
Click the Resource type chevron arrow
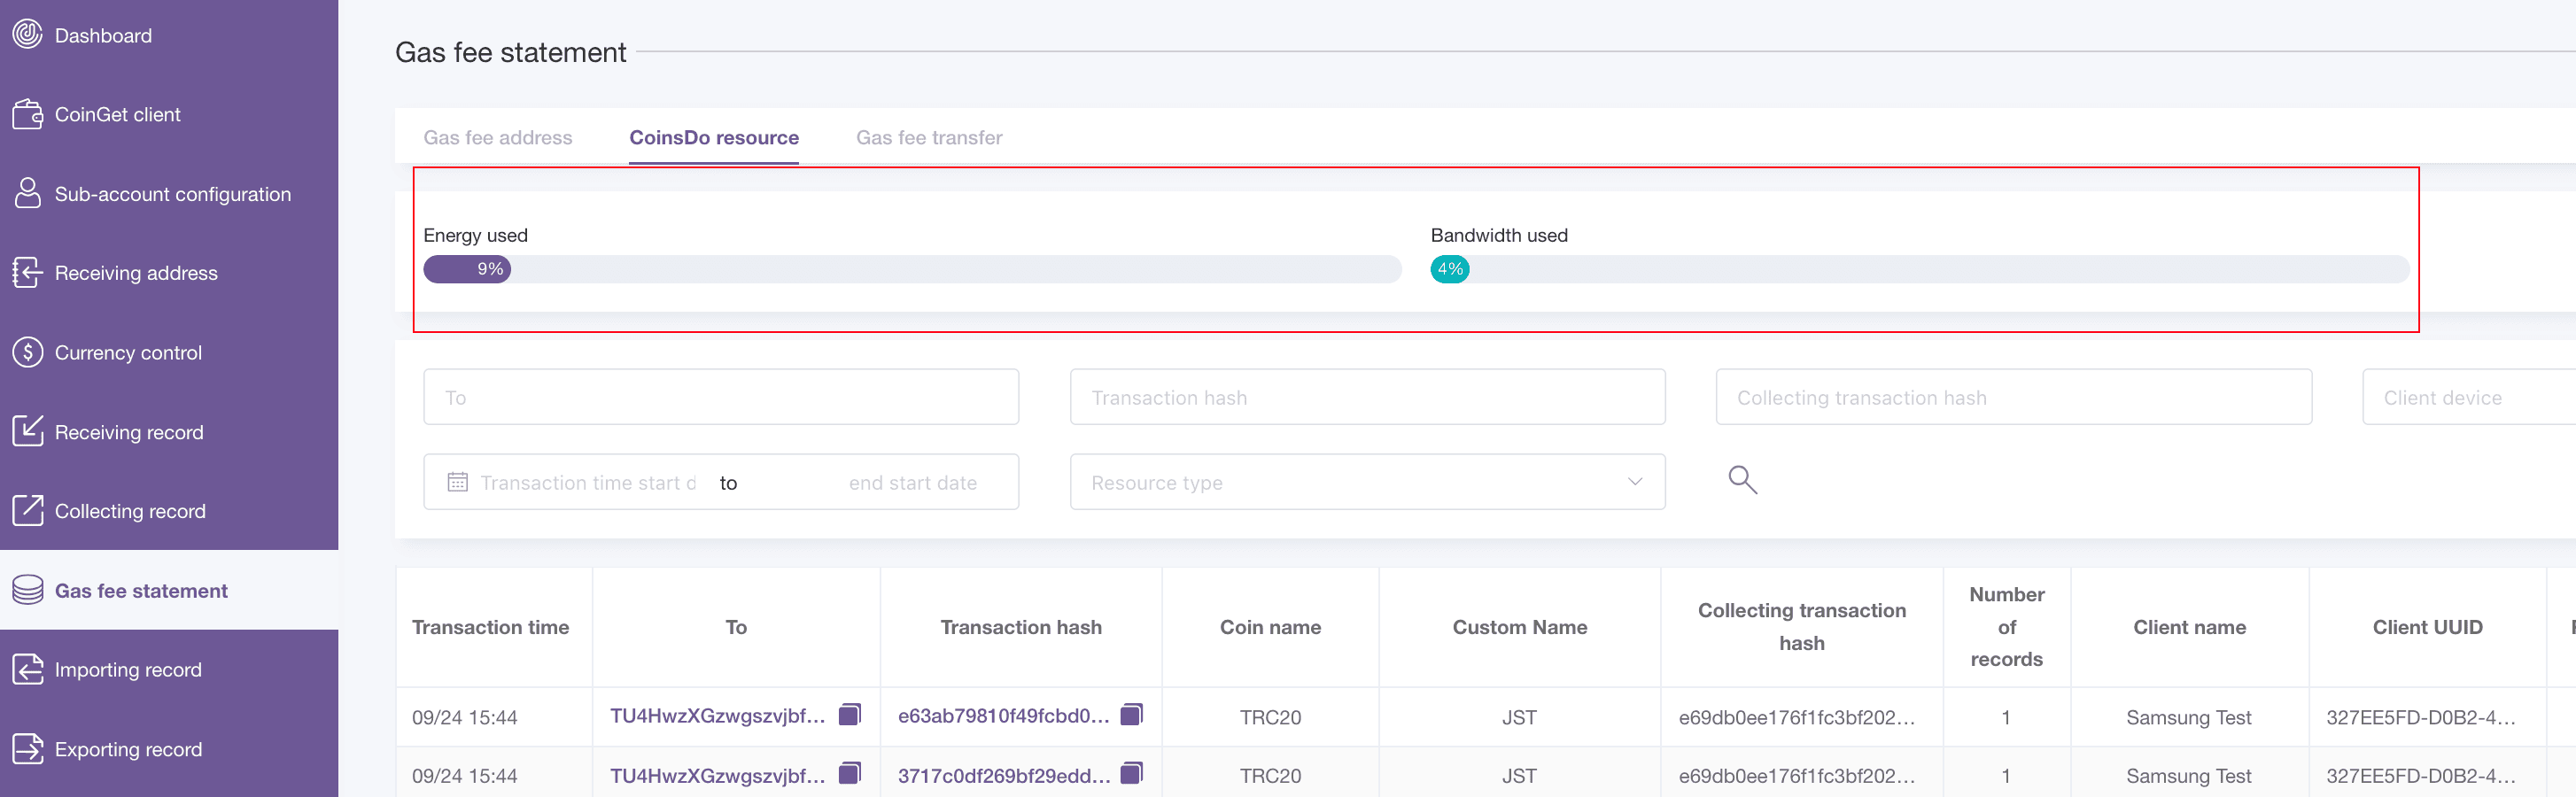(x=1635, y=482)
